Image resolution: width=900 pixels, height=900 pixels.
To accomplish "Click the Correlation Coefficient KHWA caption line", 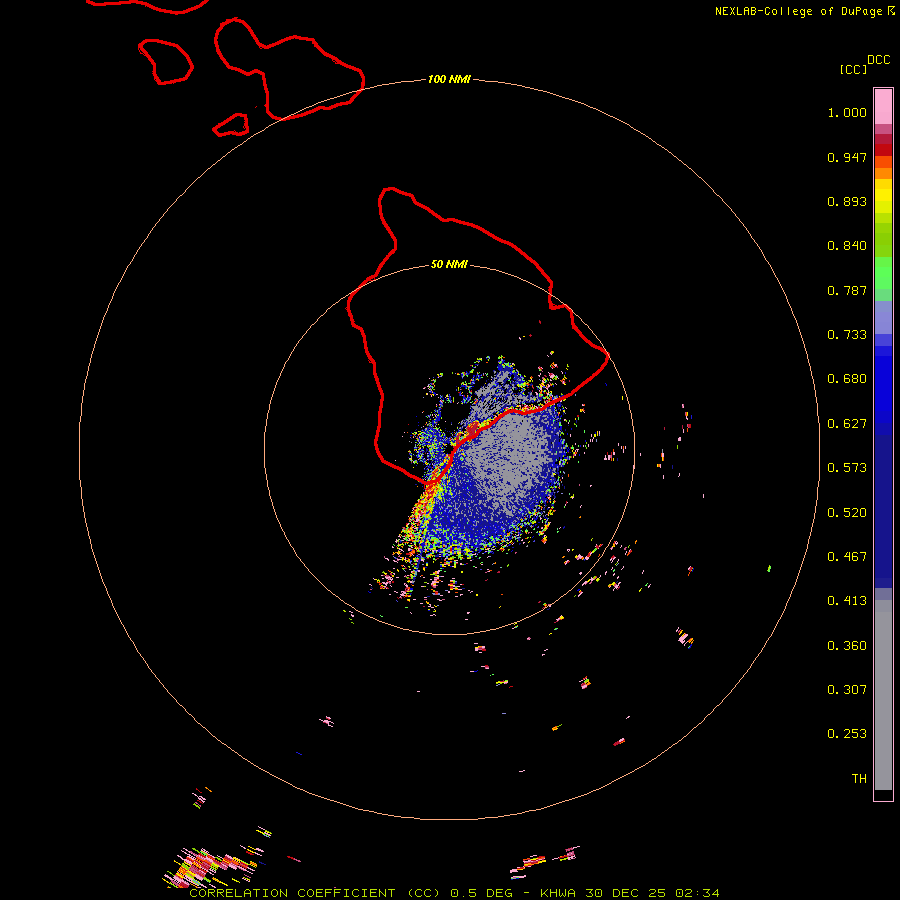I will 454,893.
